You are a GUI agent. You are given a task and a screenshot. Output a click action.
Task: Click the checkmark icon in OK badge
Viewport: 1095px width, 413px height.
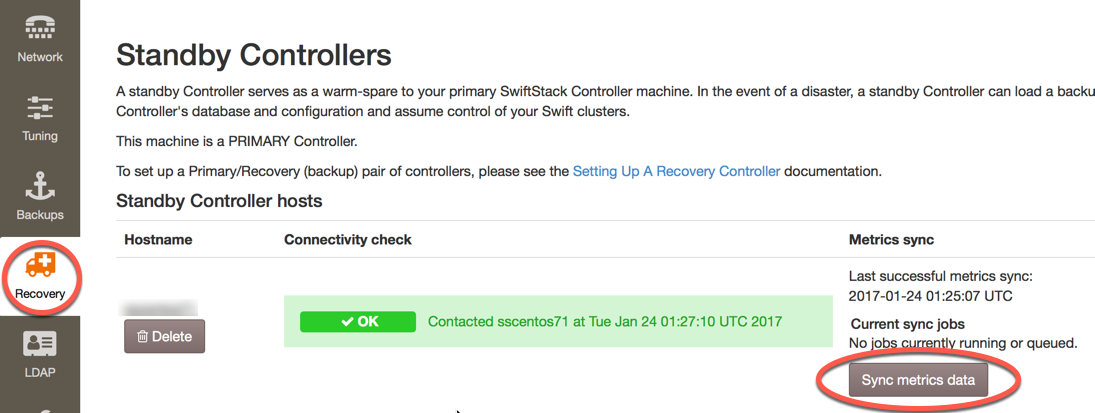pyautogui.click(x=347, y=321)
